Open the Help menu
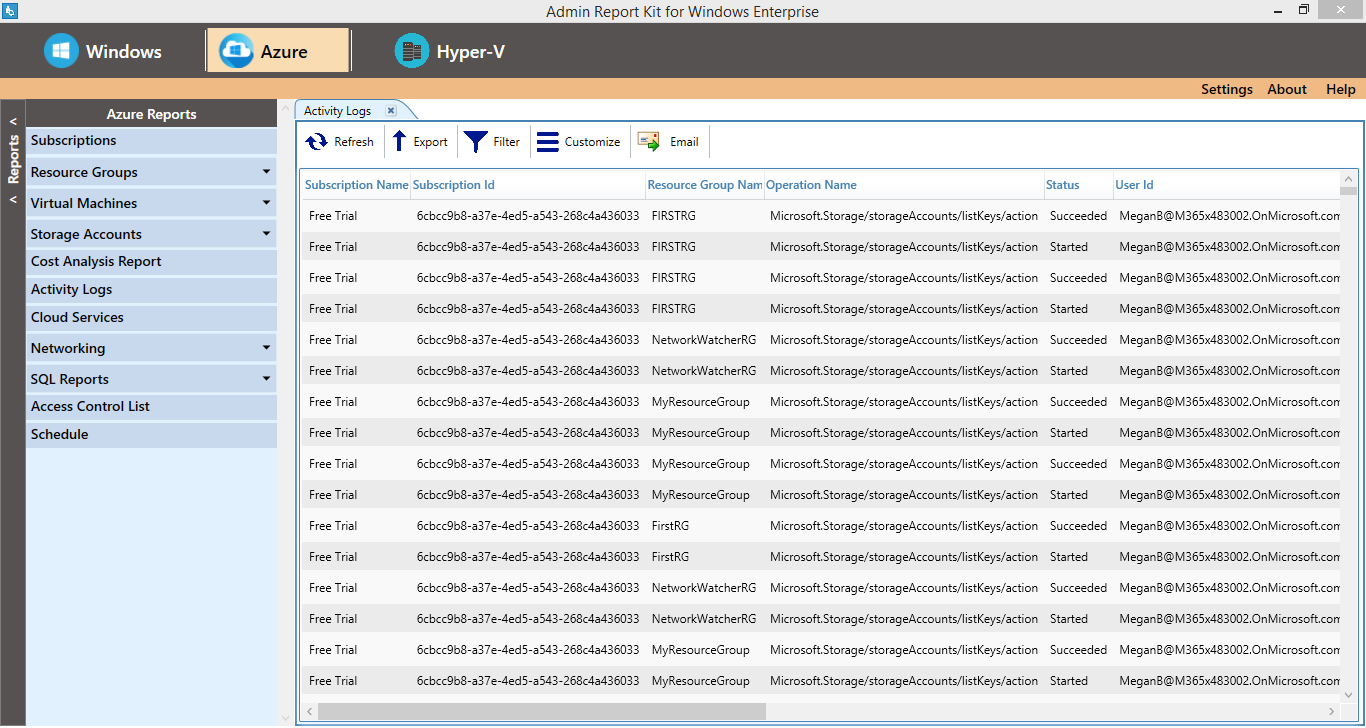Screen dimensions: 1366x728 coord(1341,89)
